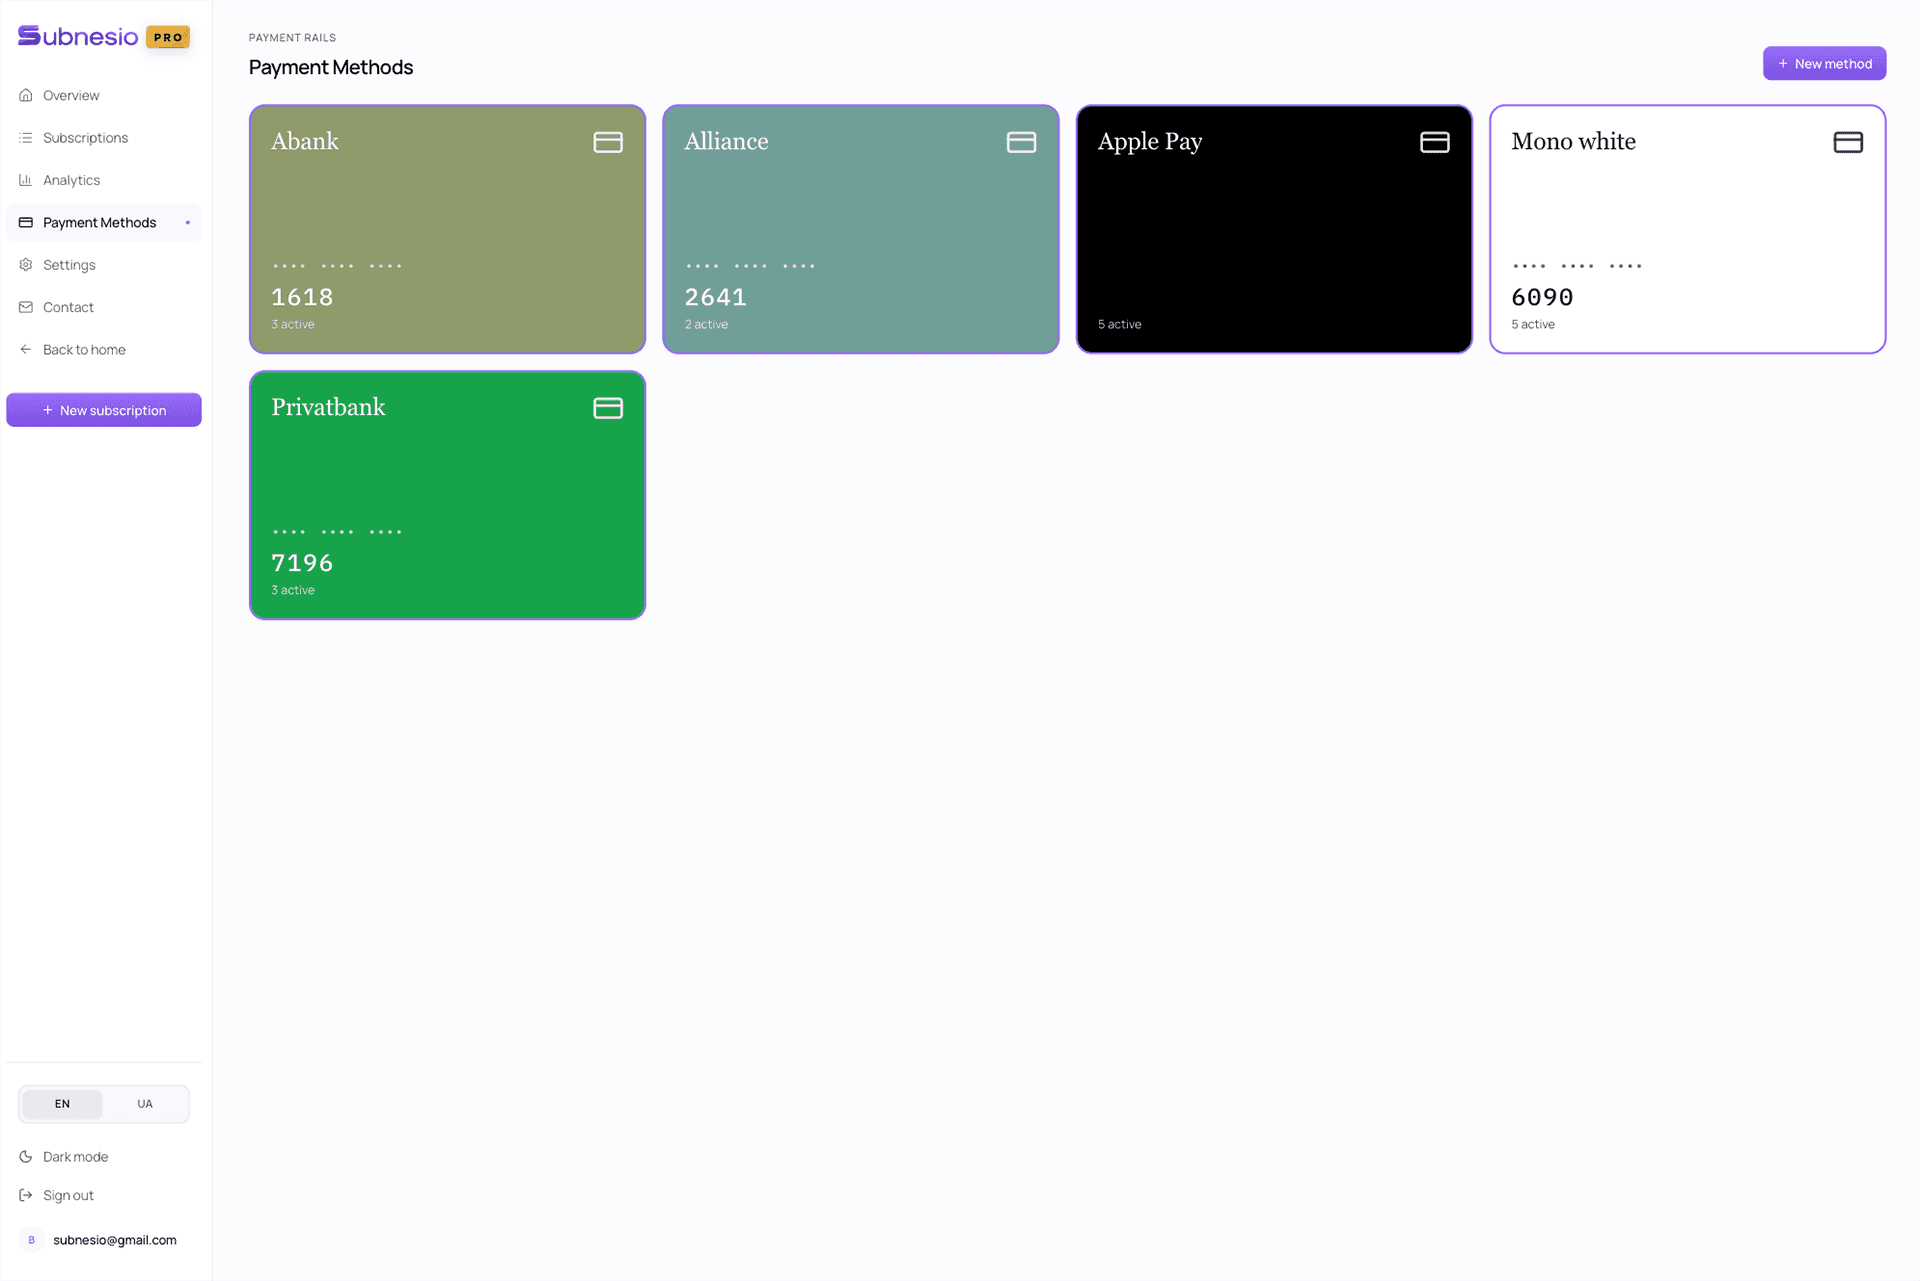Click the Dark mode moon icon
The image size is (1920, 1281).
[26, 1157]
